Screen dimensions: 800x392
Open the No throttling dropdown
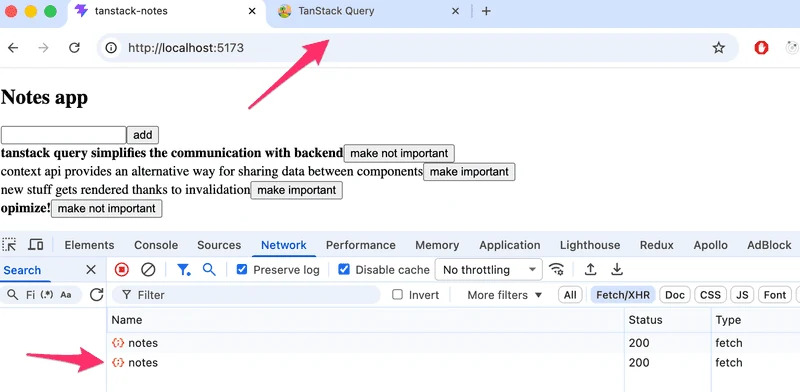488,270
